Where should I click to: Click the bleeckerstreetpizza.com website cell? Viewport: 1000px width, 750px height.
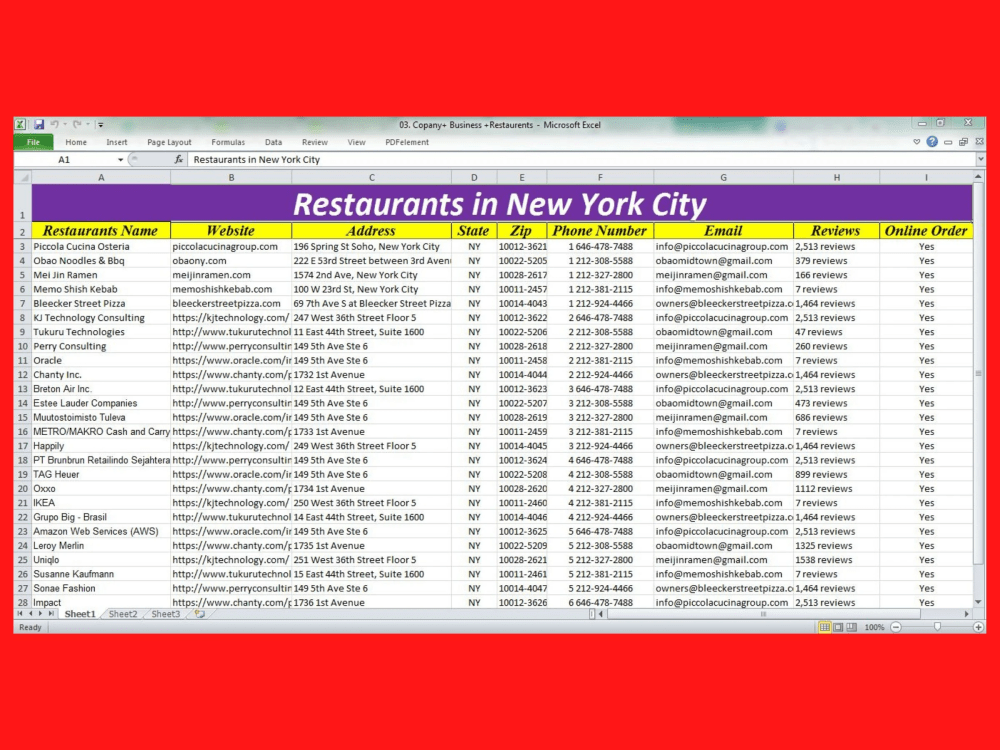(x=231, y=304)
